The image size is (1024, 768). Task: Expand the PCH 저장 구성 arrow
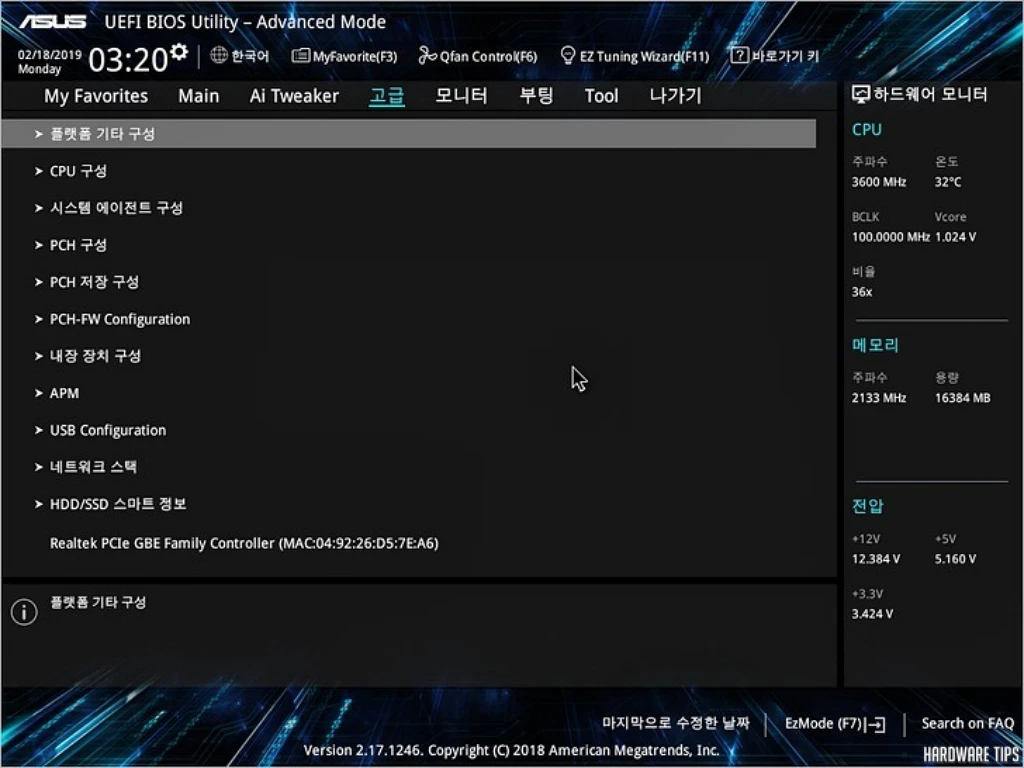click(39, 282)
